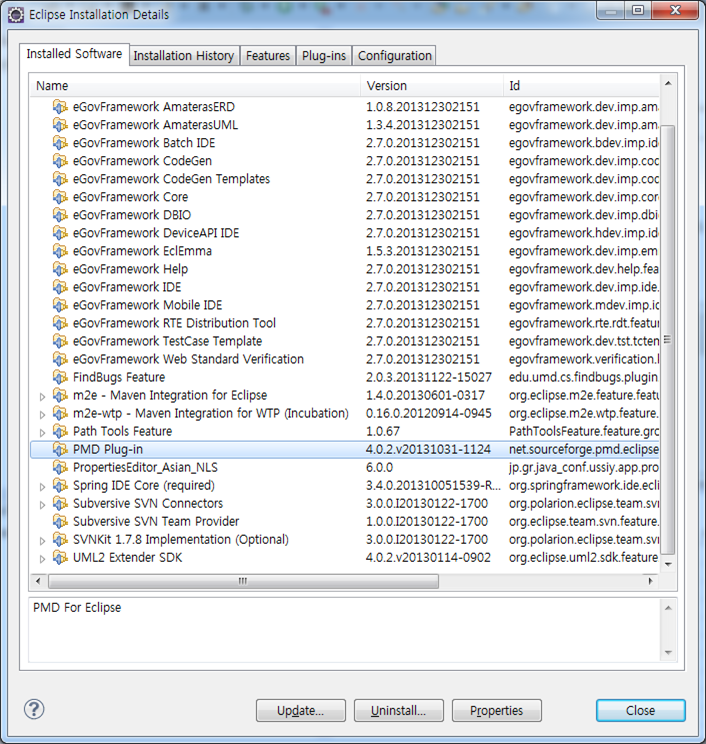Click the Subversive SVN Team Provider icon
The image size is (706, 744).
coord(60,521)
